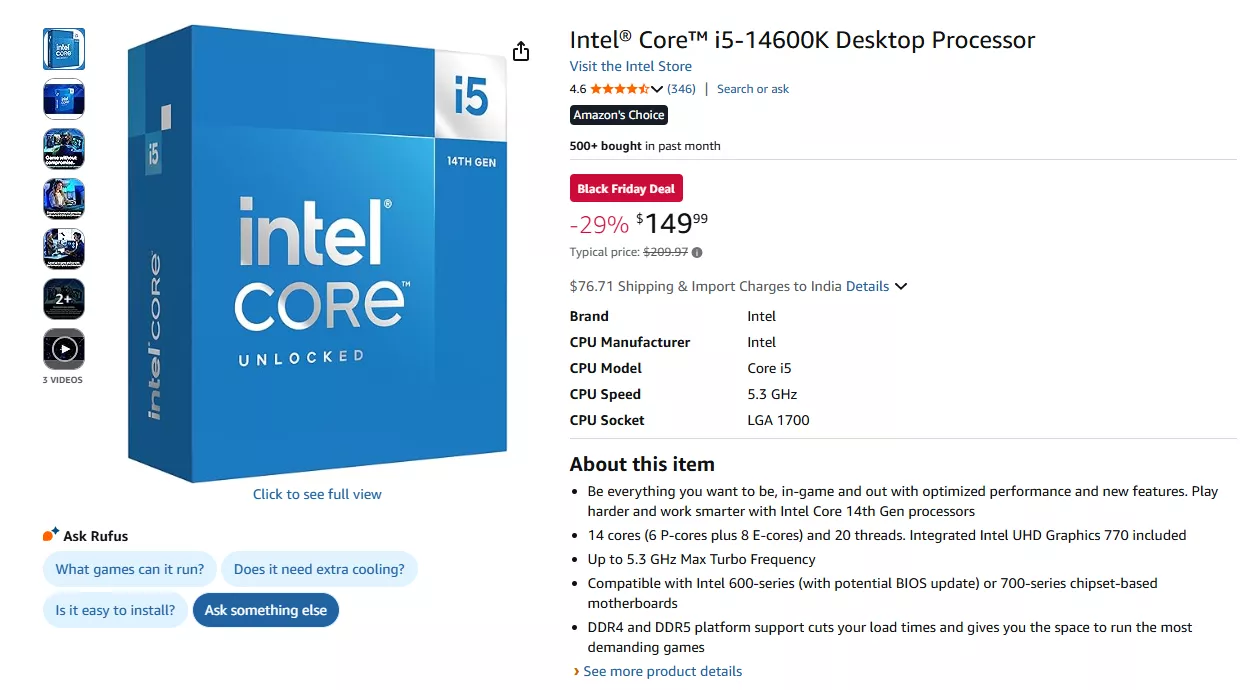Click the main Intel Core product image
The width and height of the screenshot is (1243, 690).
pyautogui.click(x=318, y=255)
